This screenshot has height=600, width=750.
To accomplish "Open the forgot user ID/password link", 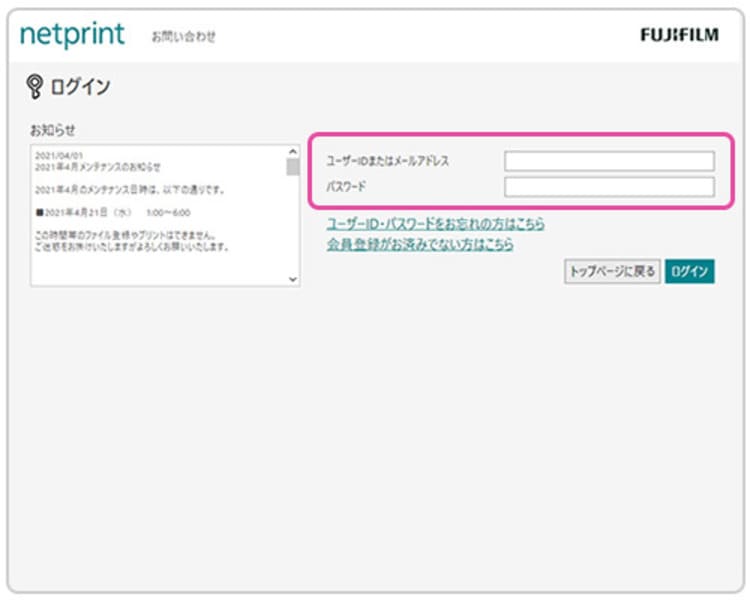I will 435,223.
